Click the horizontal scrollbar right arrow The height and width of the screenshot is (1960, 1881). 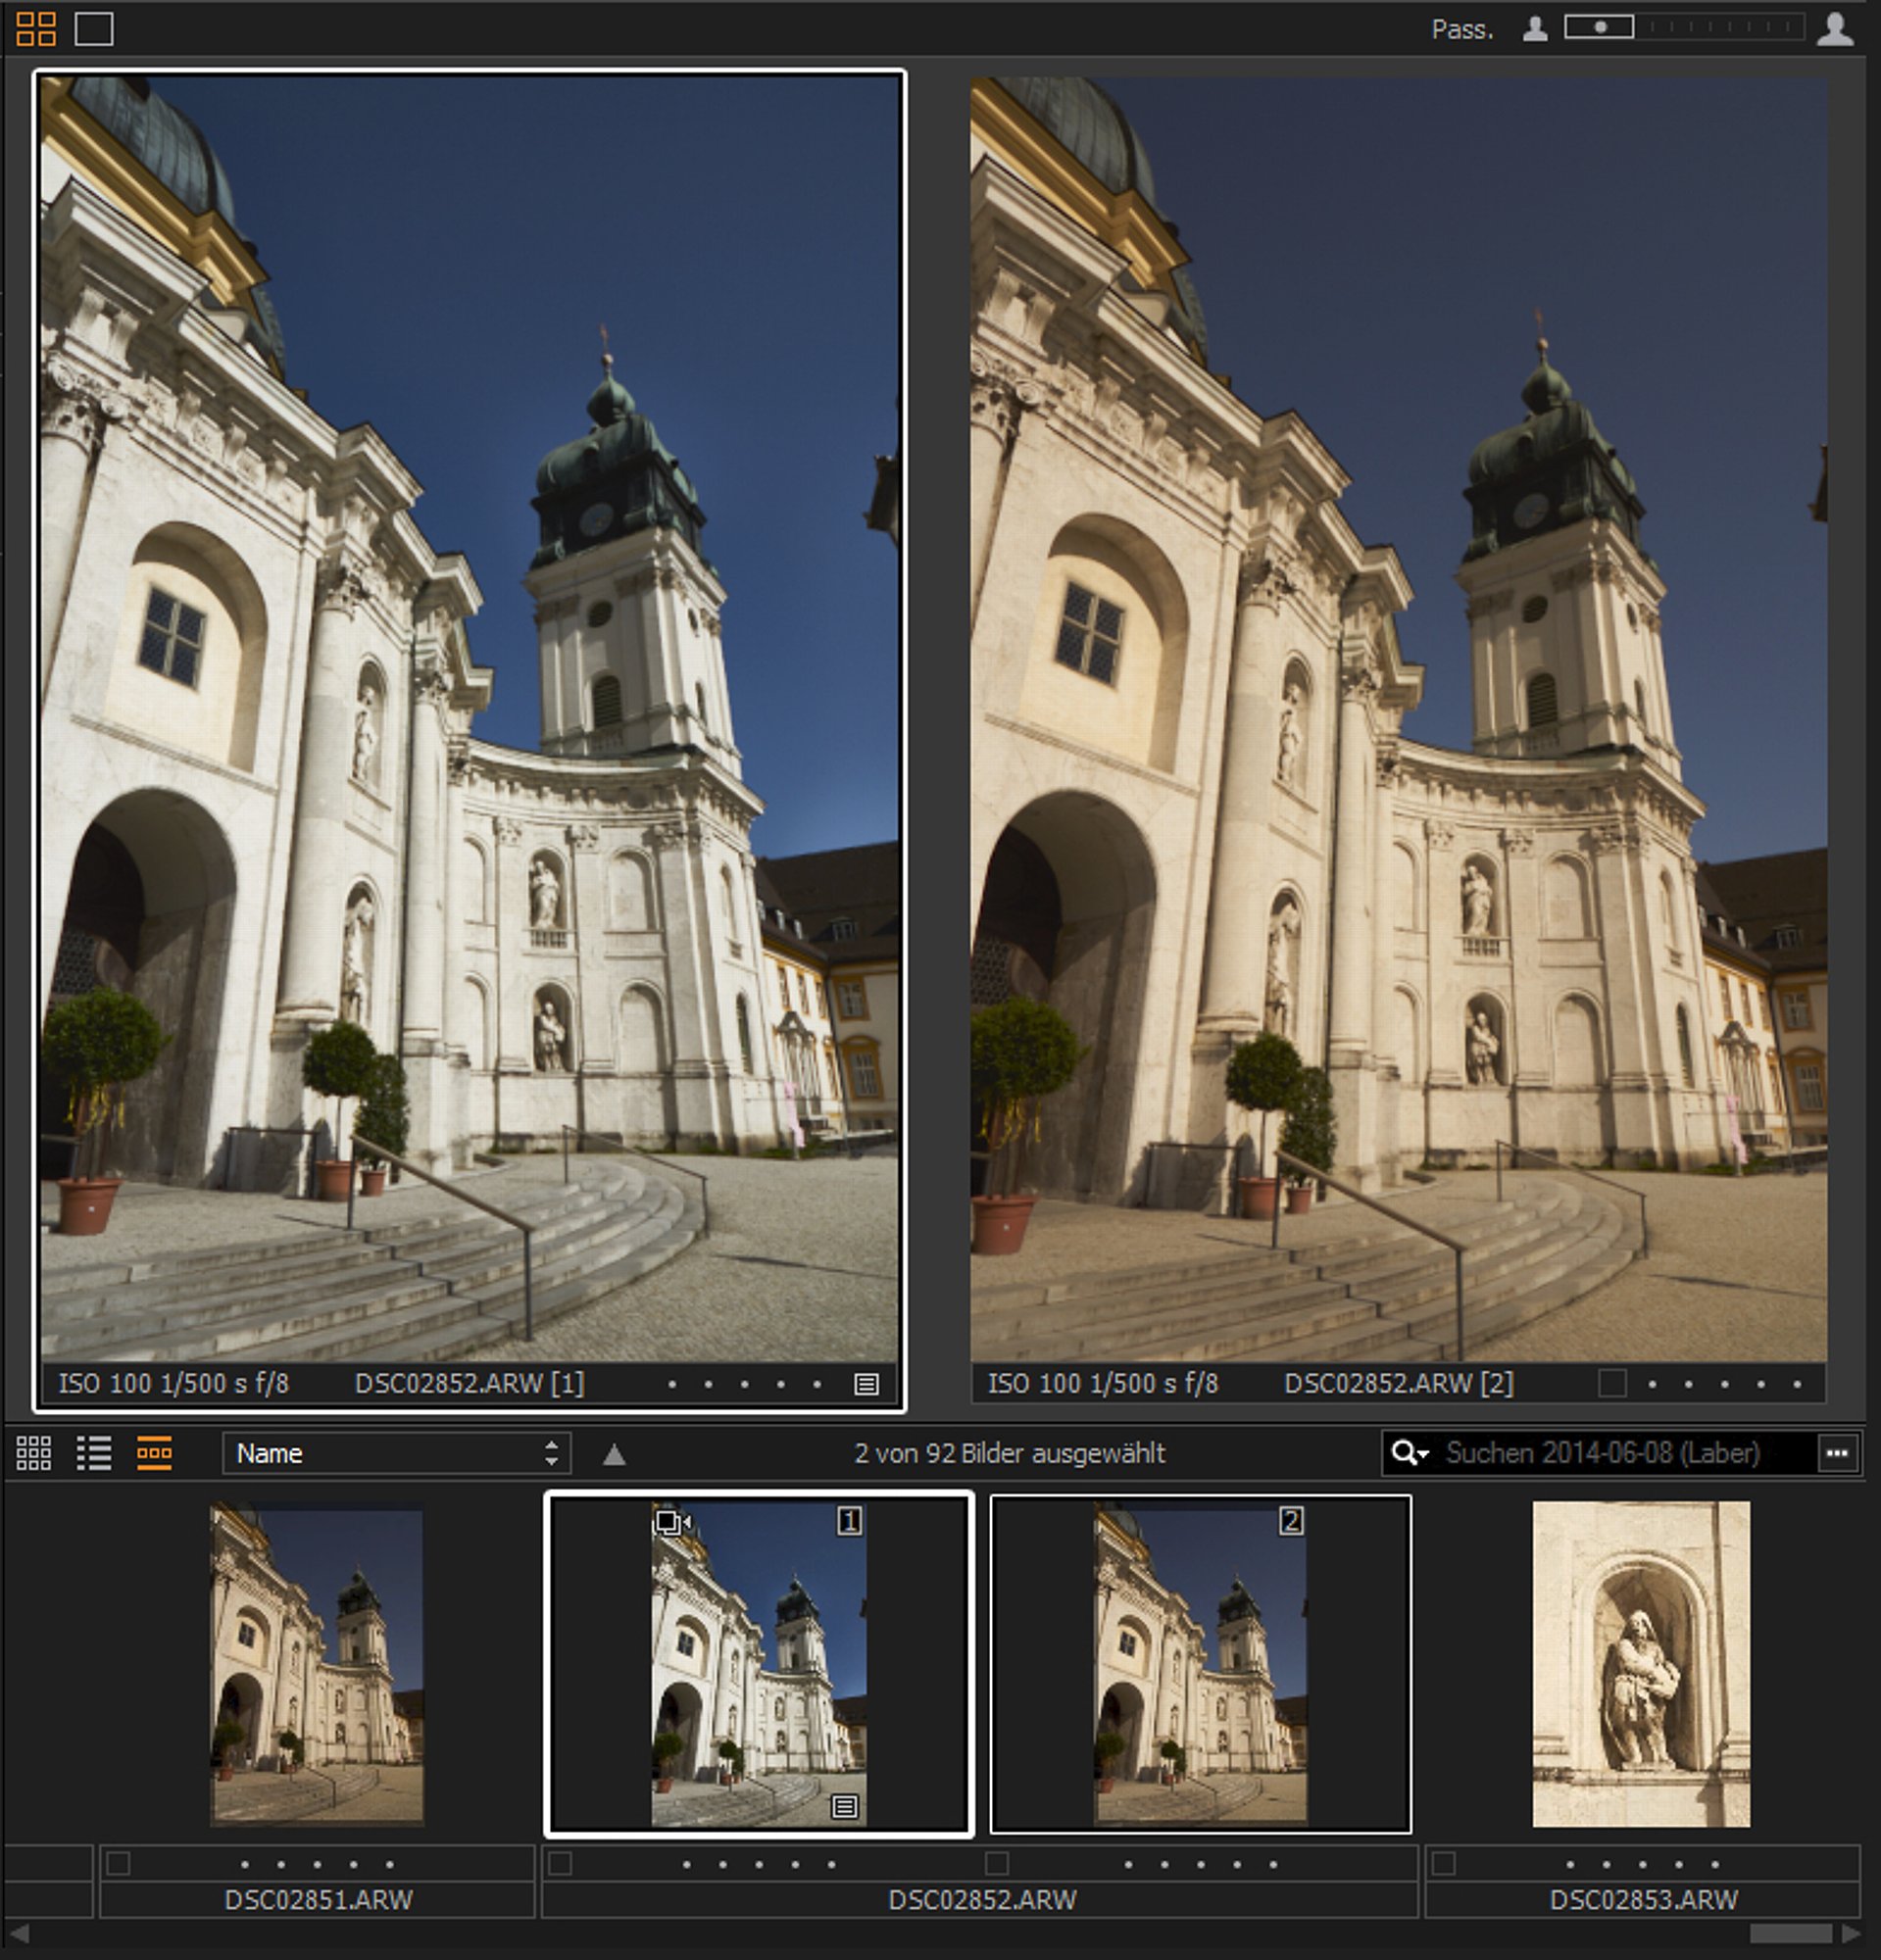[x=1851, y=1934]
